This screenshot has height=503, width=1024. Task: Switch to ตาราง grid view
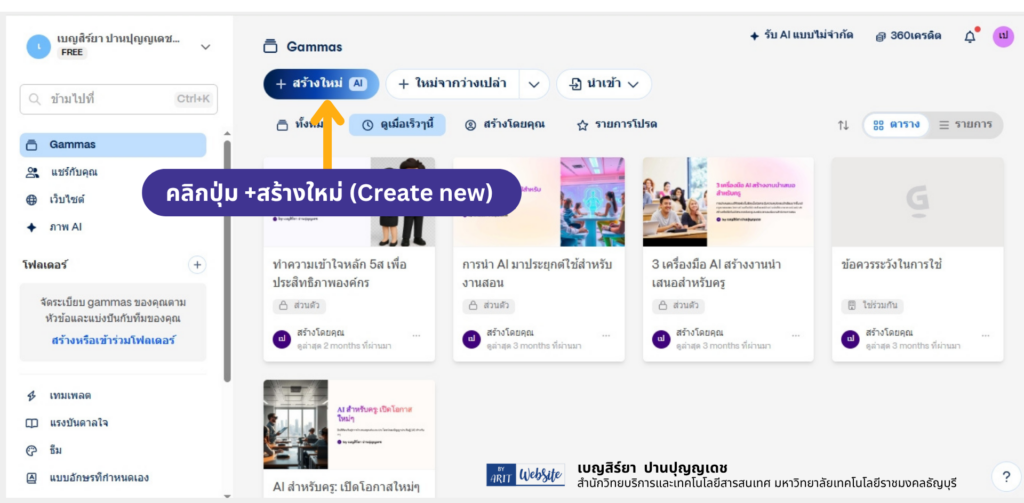(x=896, y=125)
